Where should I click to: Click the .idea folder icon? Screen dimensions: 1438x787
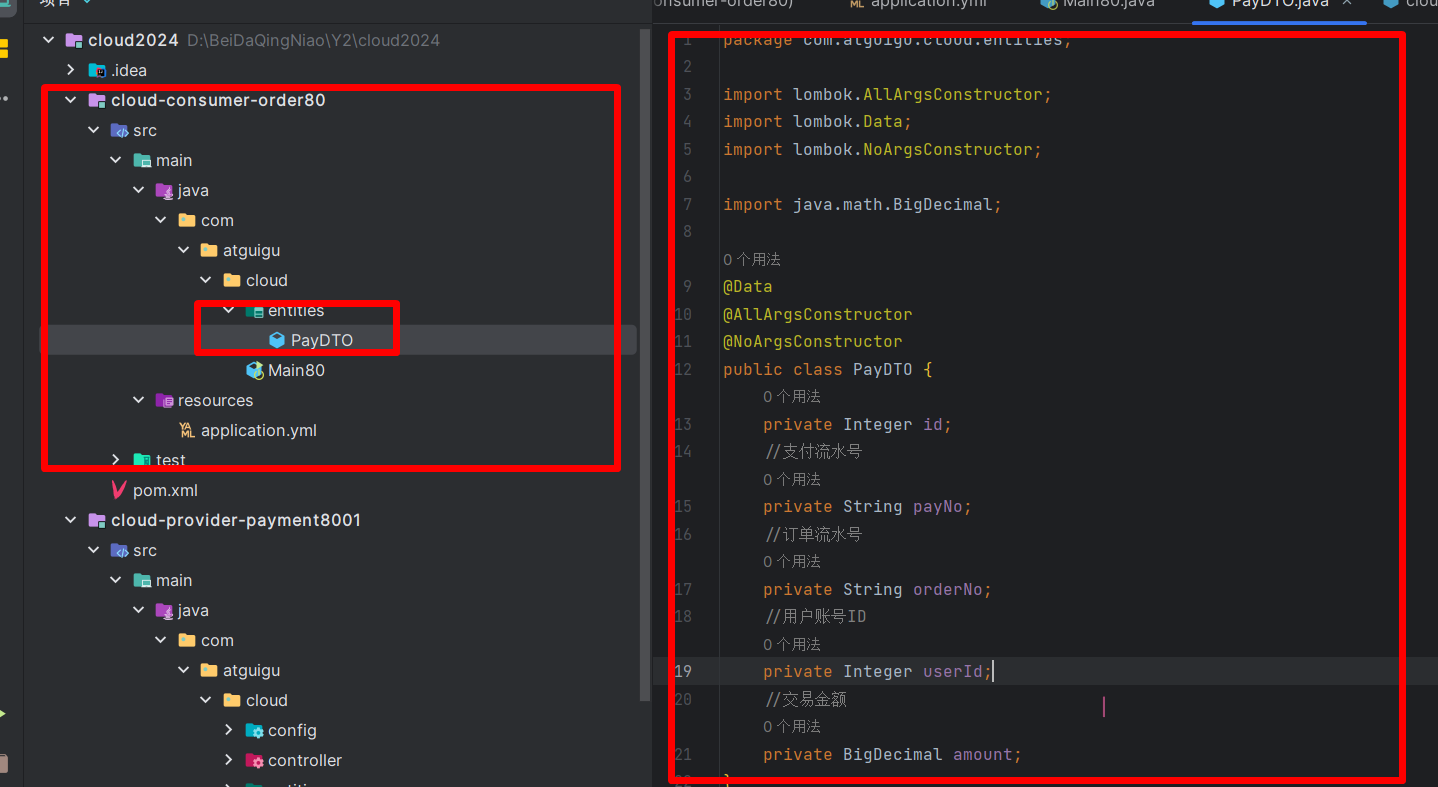(x=97, y=70)
